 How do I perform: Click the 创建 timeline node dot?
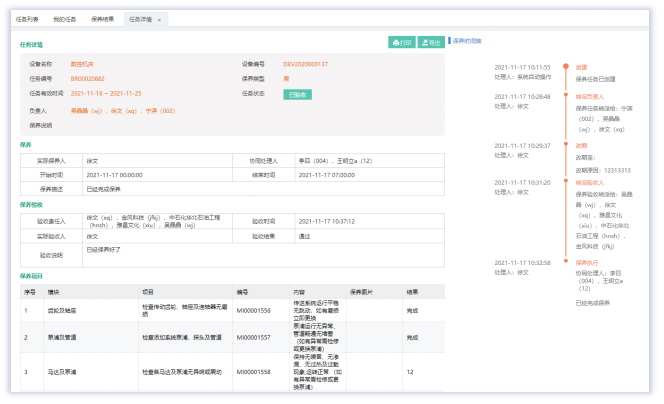pos(567,67)
